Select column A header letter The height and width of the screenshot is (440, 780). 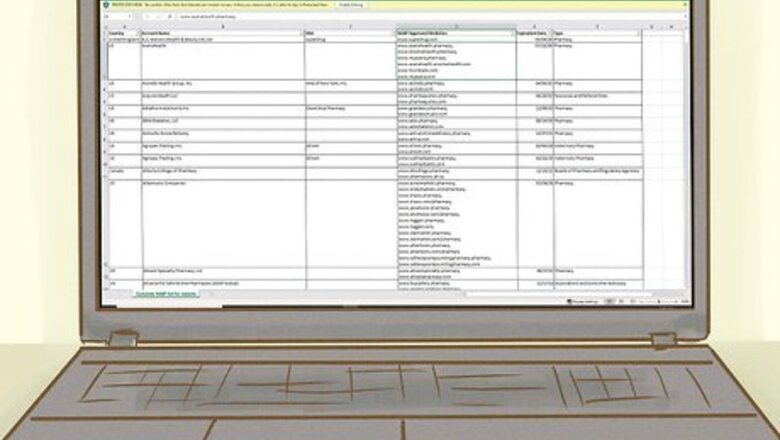pyautogui.click(x=123, y=26)
